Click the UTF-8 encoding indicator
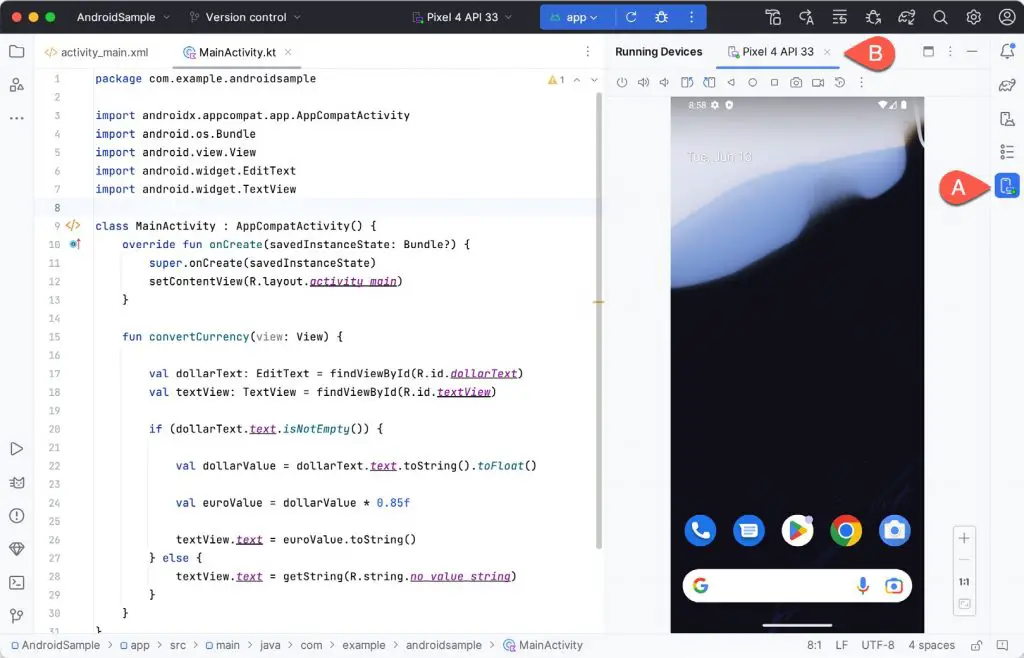 [x=878, y=645]
